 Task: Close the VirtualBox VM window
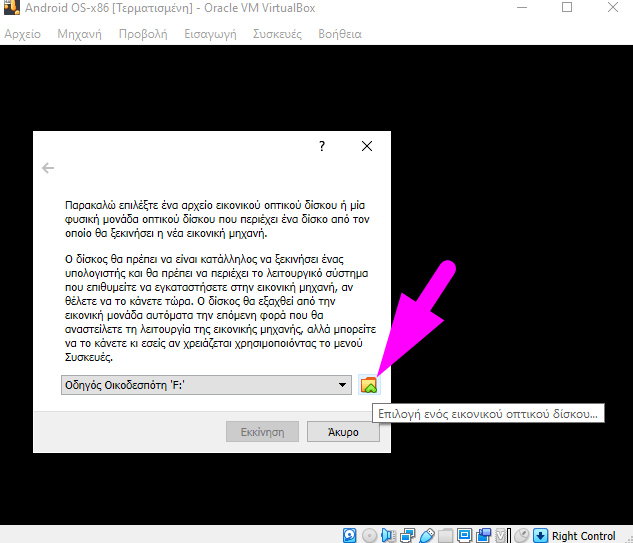(x=613, y=7)
